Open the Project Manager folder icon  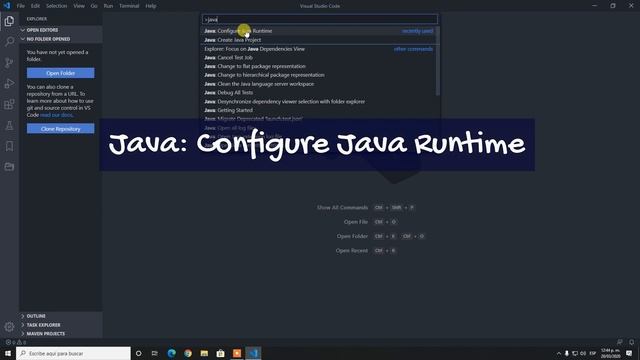point(9,167)
